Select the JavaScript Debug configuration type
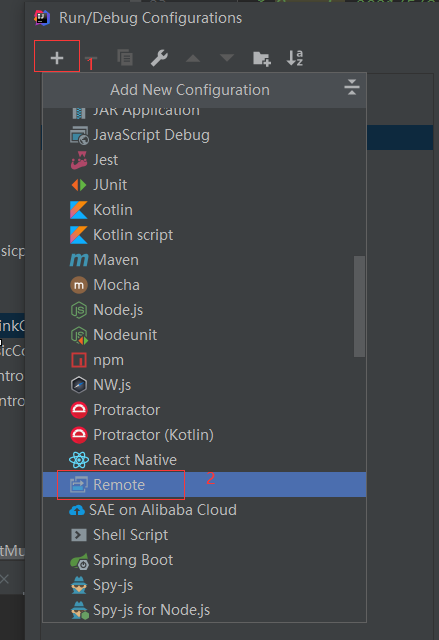 click(x=204, y=135)
